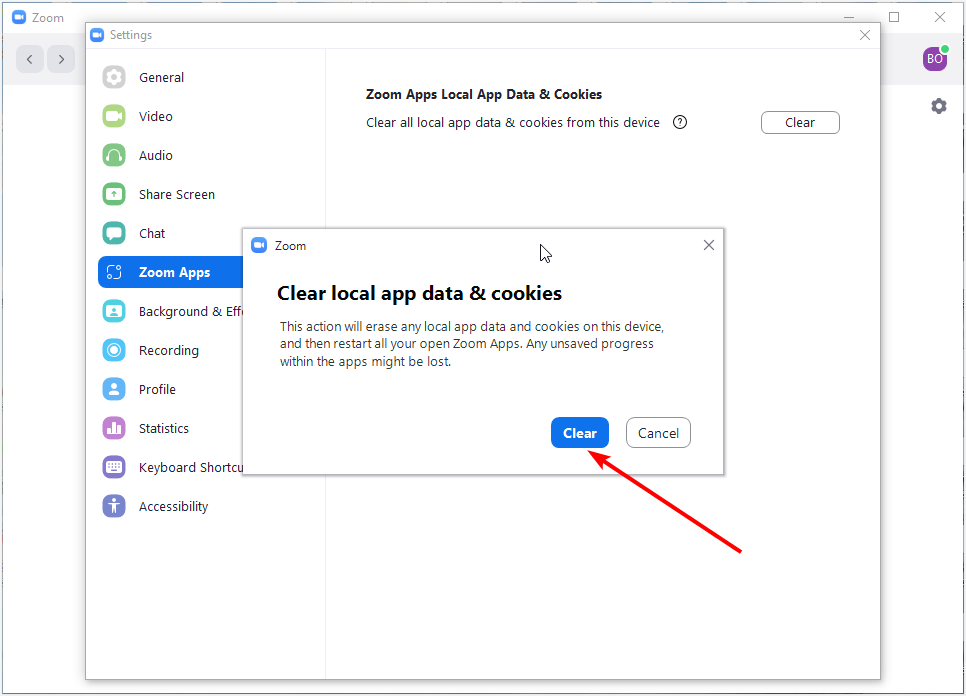Select the Recording settings tab
This screenshot has width=966, height=696.
click(169, 350)
